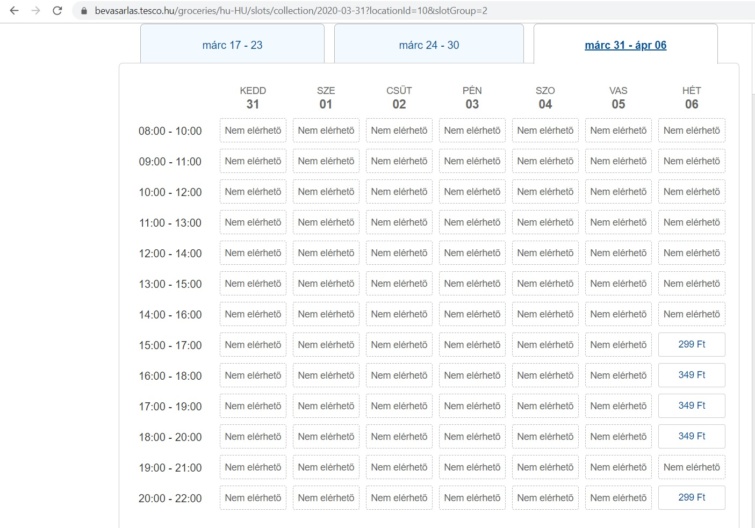Click Saturday 04 unavailable 20:00 - 22:00 slot

click(x=546, y=498)
